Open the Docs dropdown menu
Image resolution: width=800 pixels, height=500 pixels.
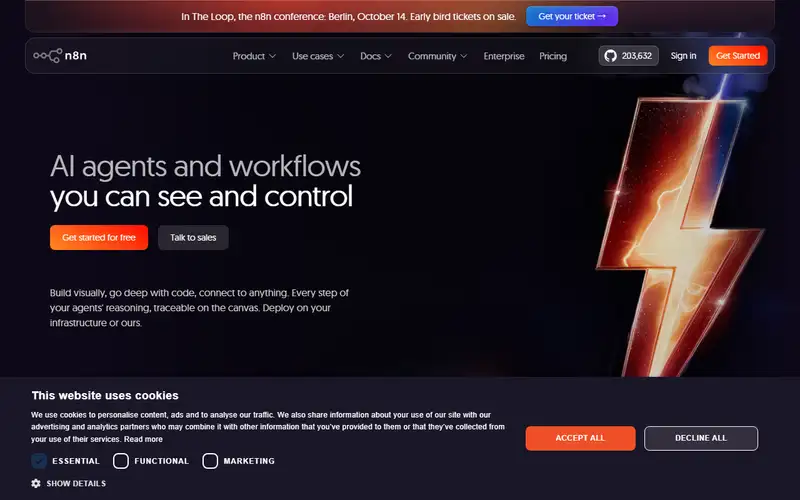(x=376, y=56)
